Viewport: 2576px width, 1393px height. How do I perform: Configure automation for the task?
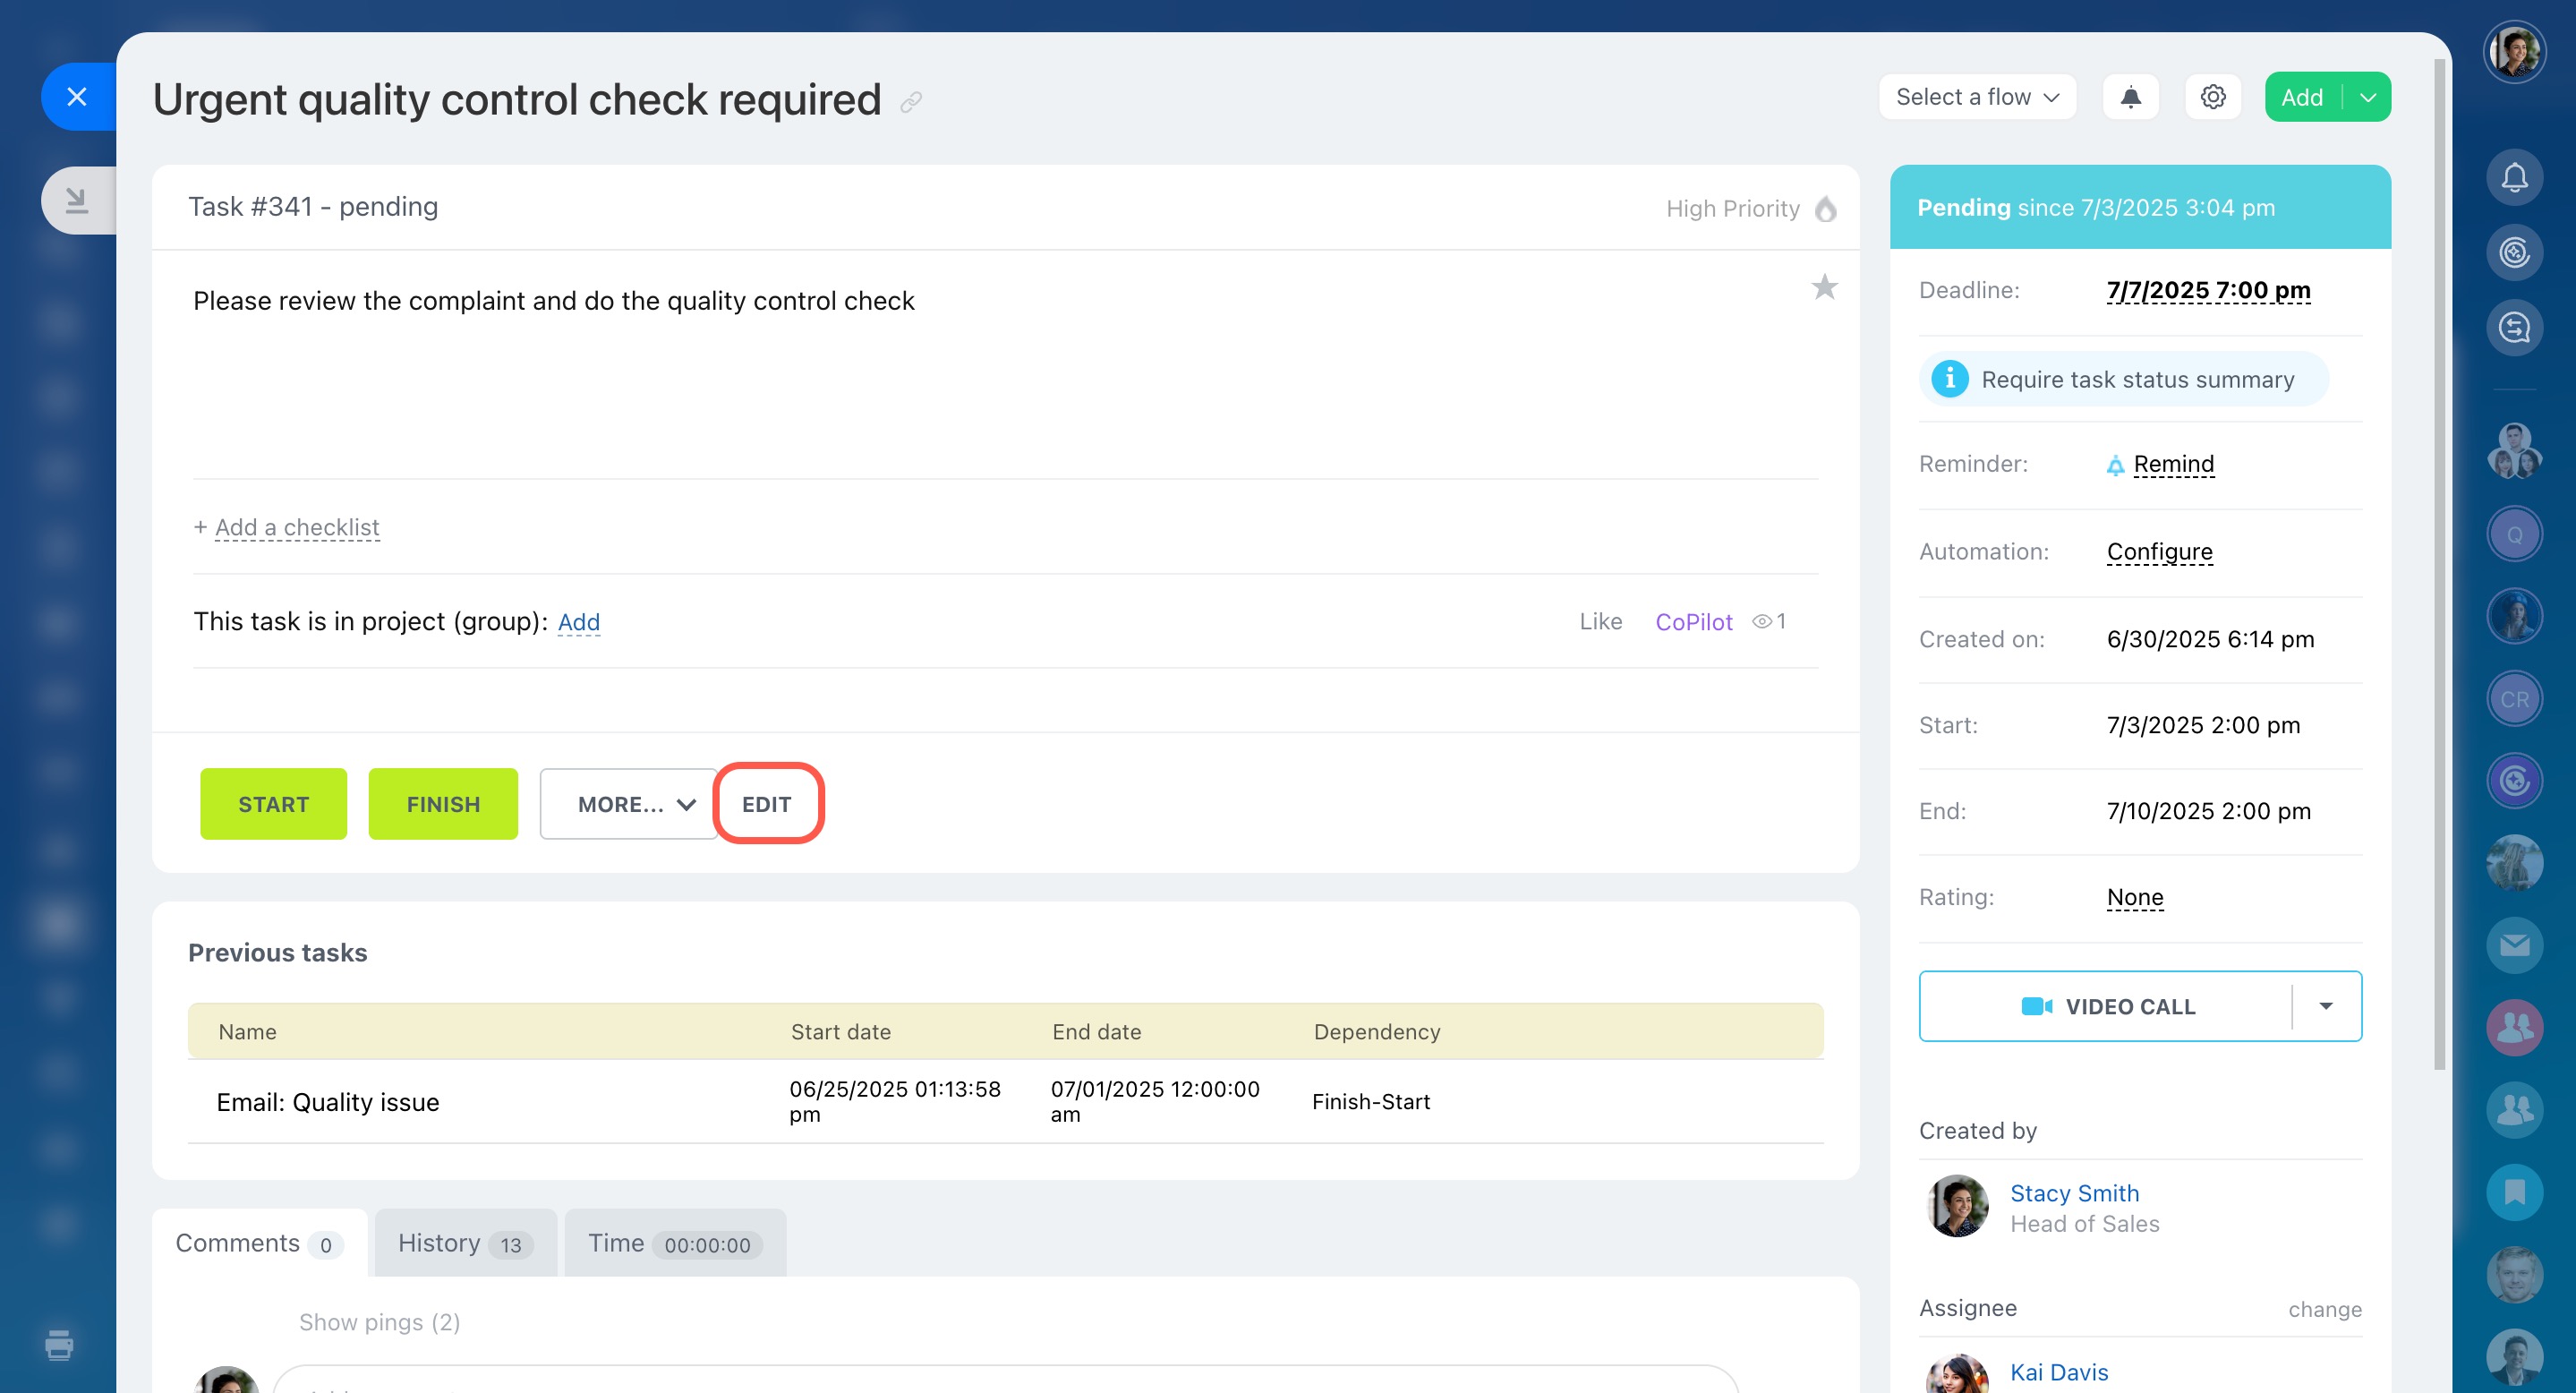pyautogui.click(x=2159, y=552)
